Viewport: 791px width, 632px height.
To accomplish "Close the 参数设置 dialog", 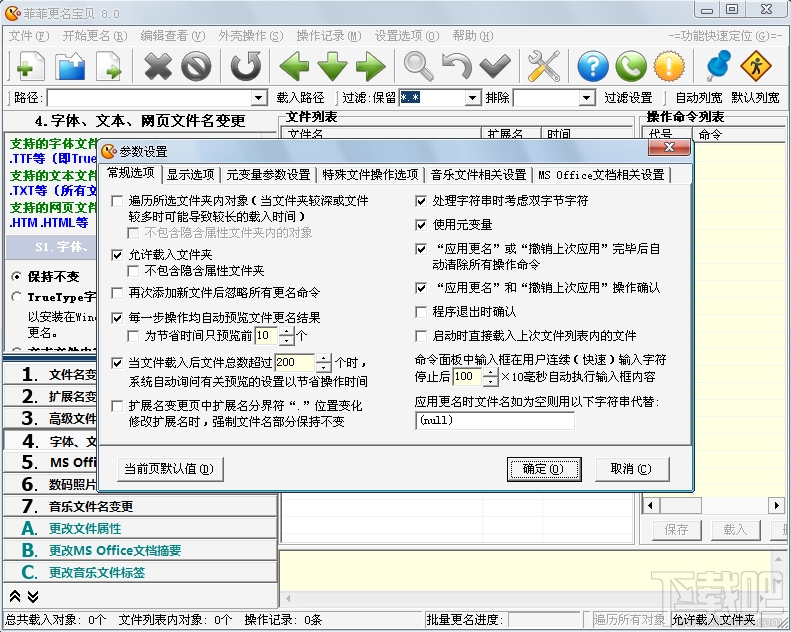I will point(669,147).
